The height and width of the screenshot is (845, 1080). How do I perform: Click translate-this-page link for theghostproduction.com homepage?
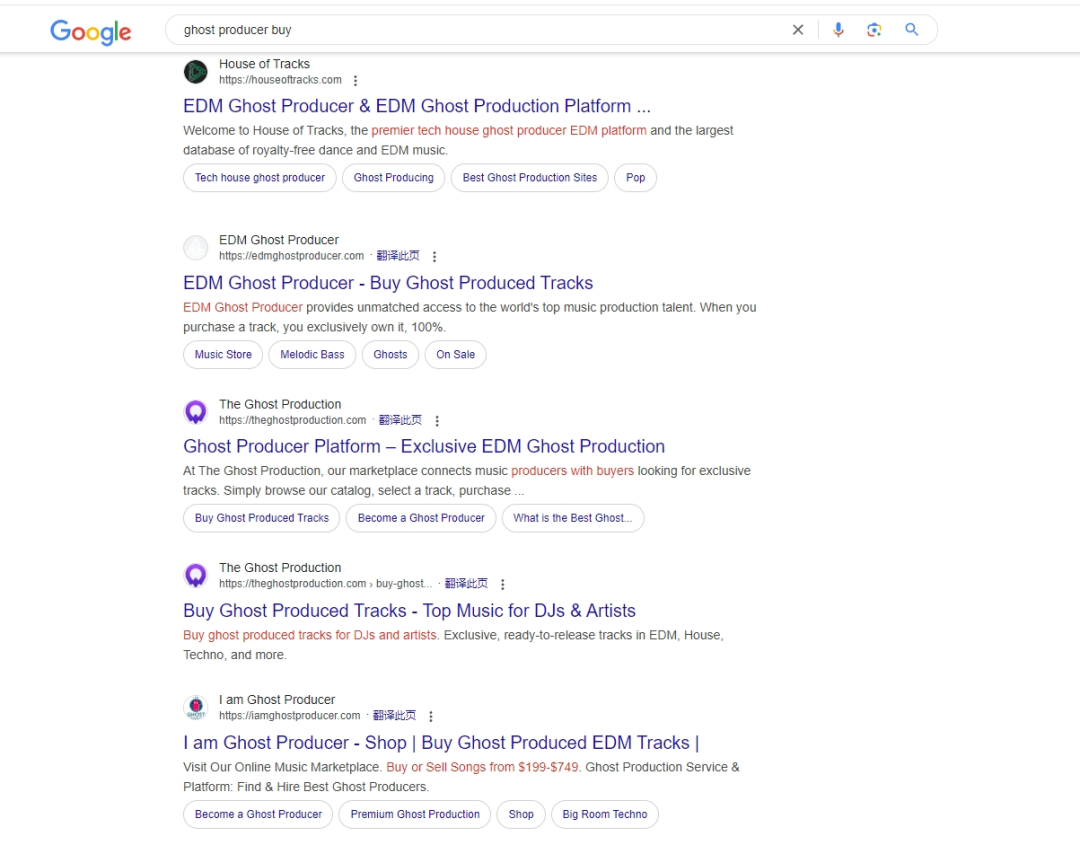click(400, 420)
